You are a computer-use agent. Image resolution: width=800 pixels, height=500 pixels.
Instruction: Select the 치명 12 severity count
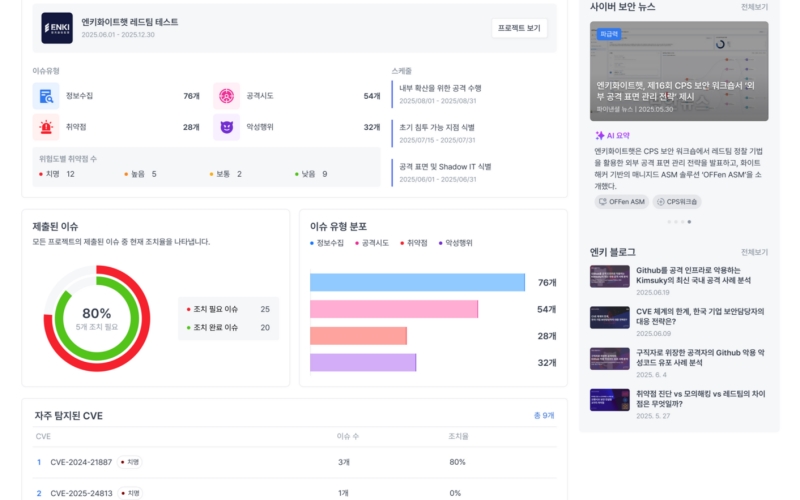pos(57,174)
